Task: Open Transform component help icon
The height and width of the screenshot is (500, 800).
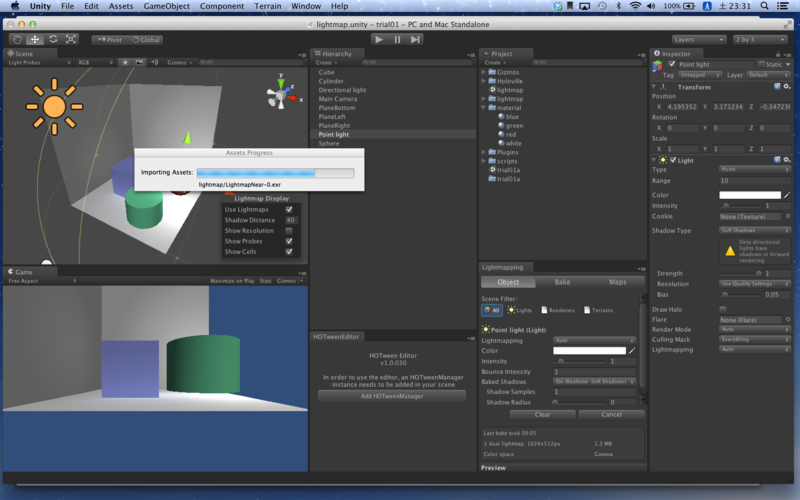Action: click(777, 87)
